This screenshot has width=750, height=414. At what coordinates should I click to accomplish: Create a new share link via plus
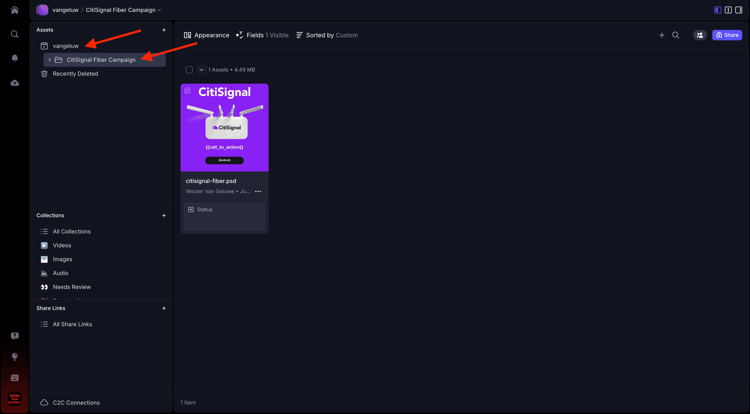pos(164,308)
